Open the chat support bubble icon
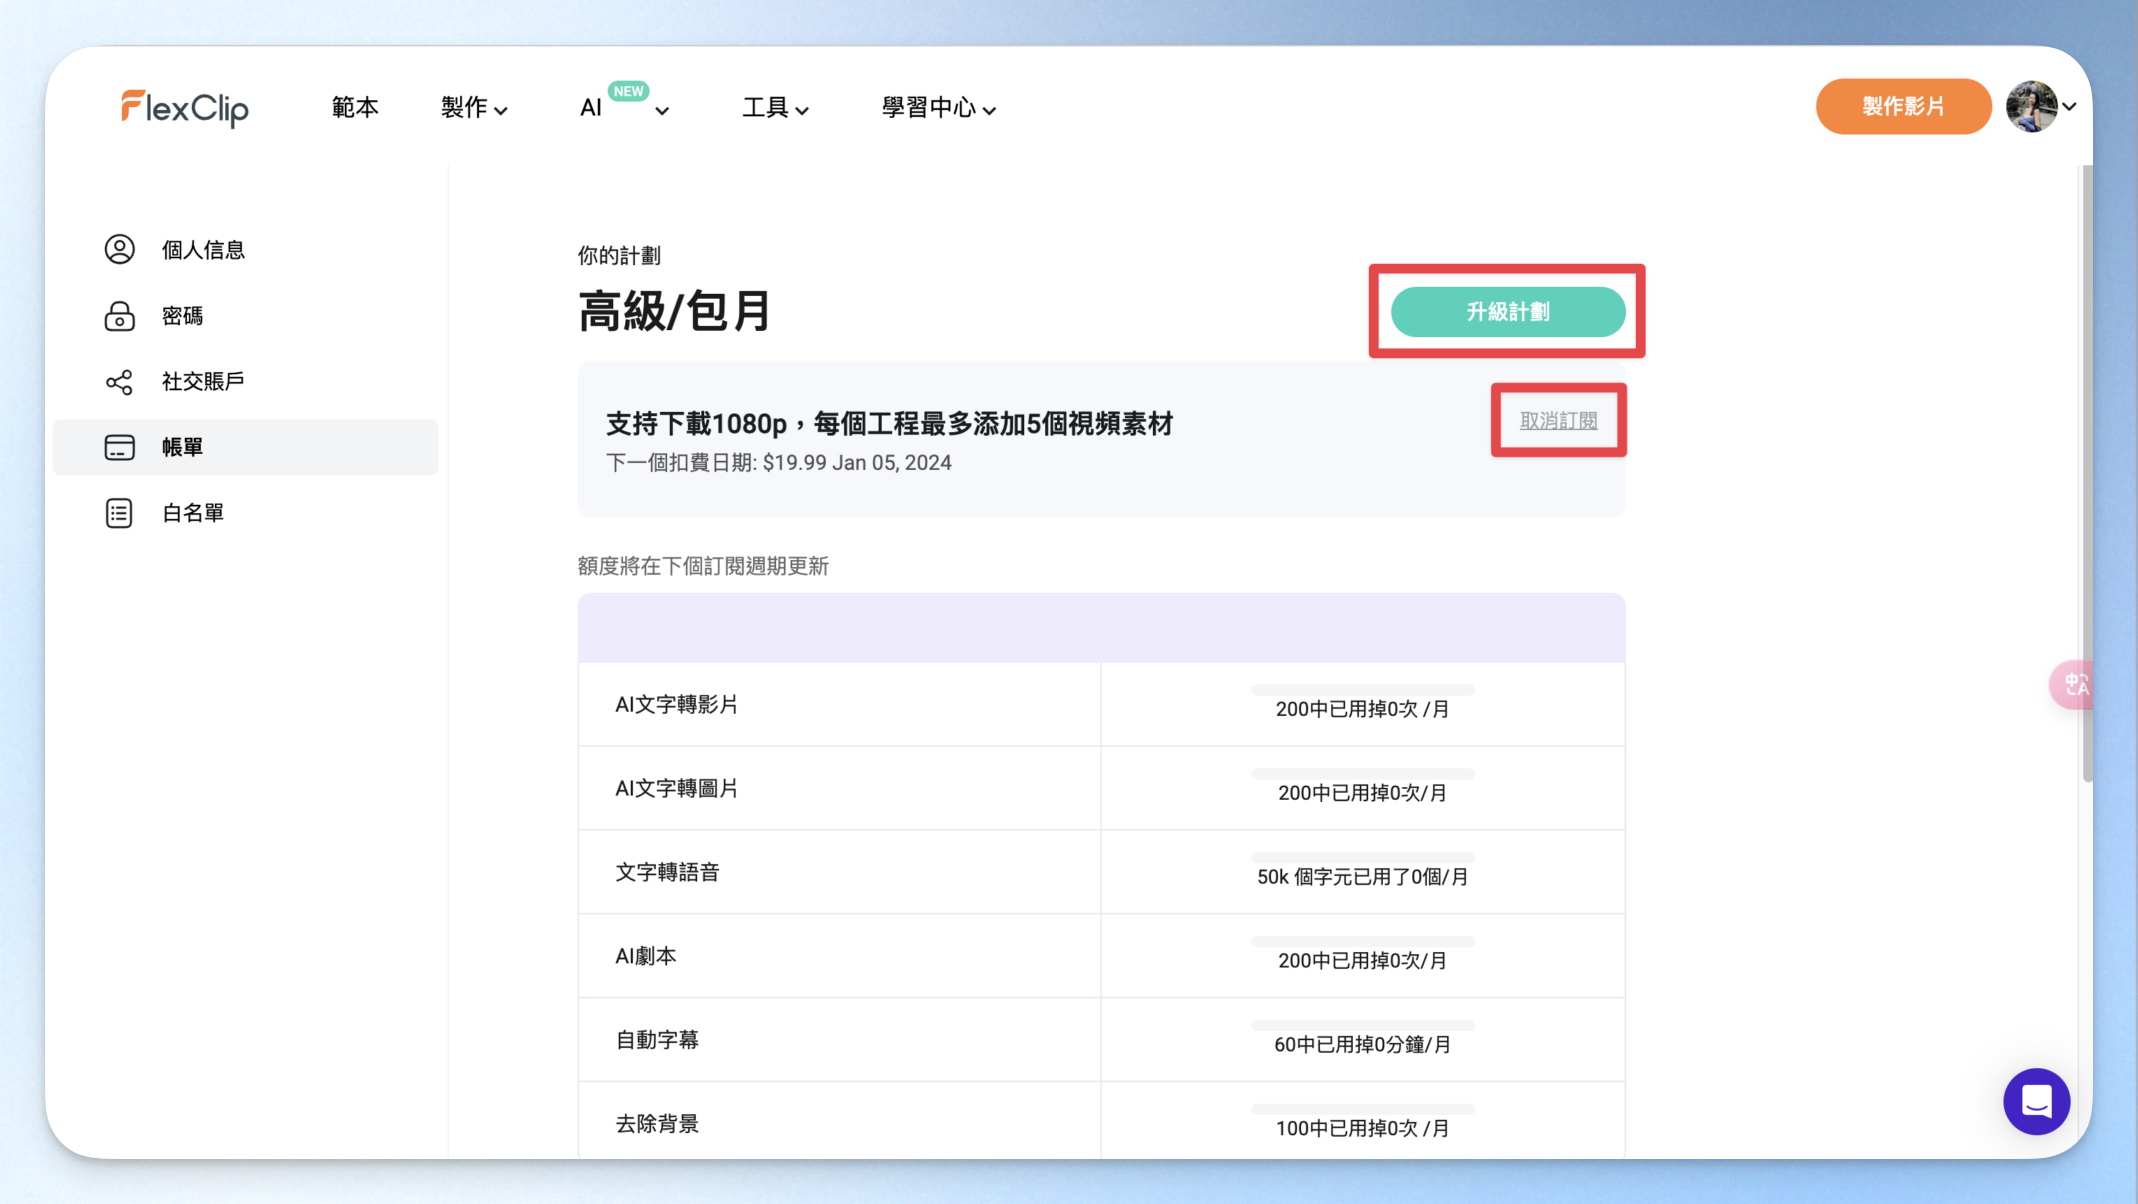 2036,1101
